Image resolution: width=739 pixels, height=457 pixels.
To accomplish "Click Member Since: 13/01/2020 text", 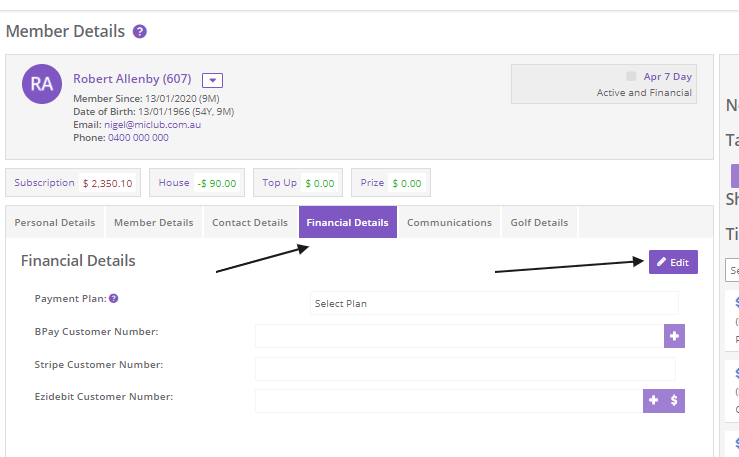I will [x=146, y=98].
